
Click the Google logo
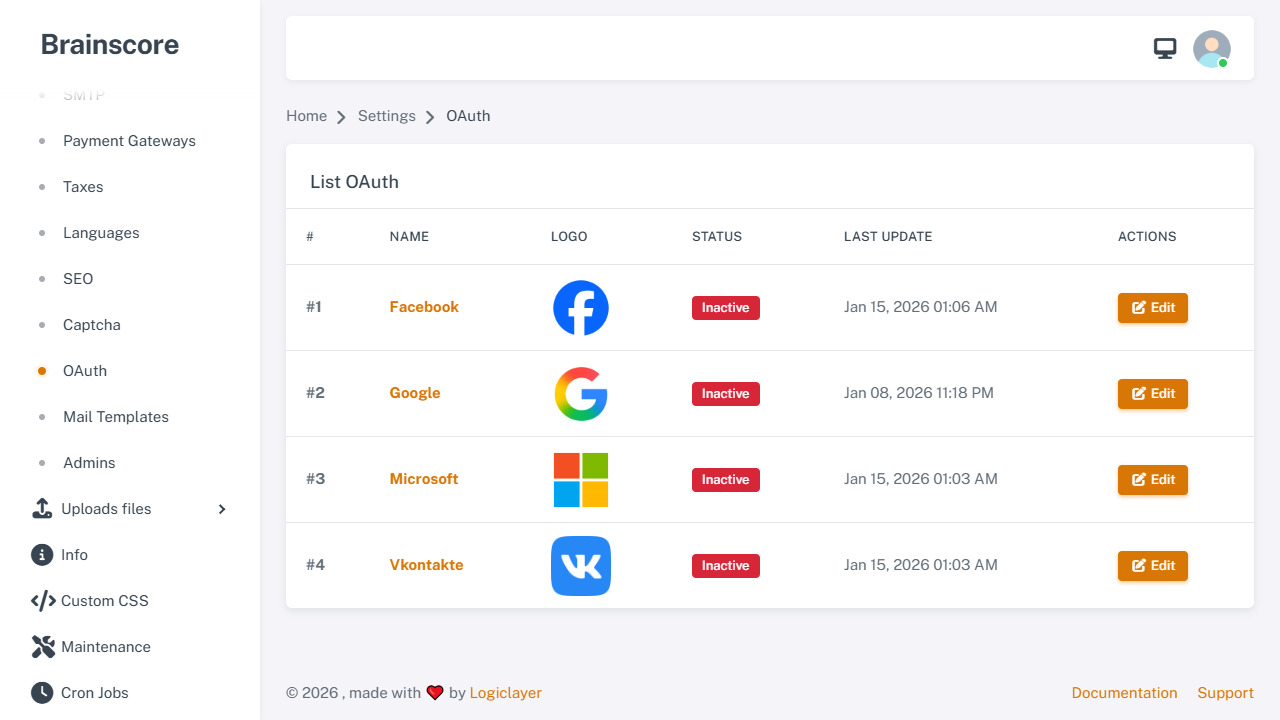point(581,393)
